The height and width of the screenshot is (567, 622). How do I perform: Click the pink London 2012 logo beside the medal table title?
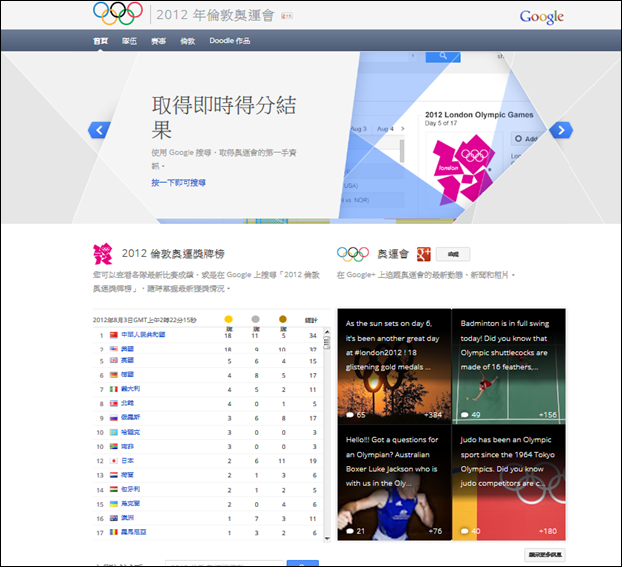pos(102,254)
